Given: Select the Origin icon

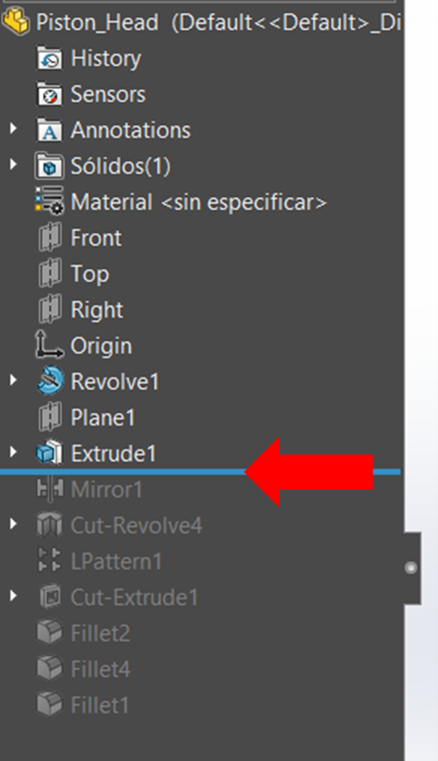Looking at the screenshot, I should coord(49,345).
